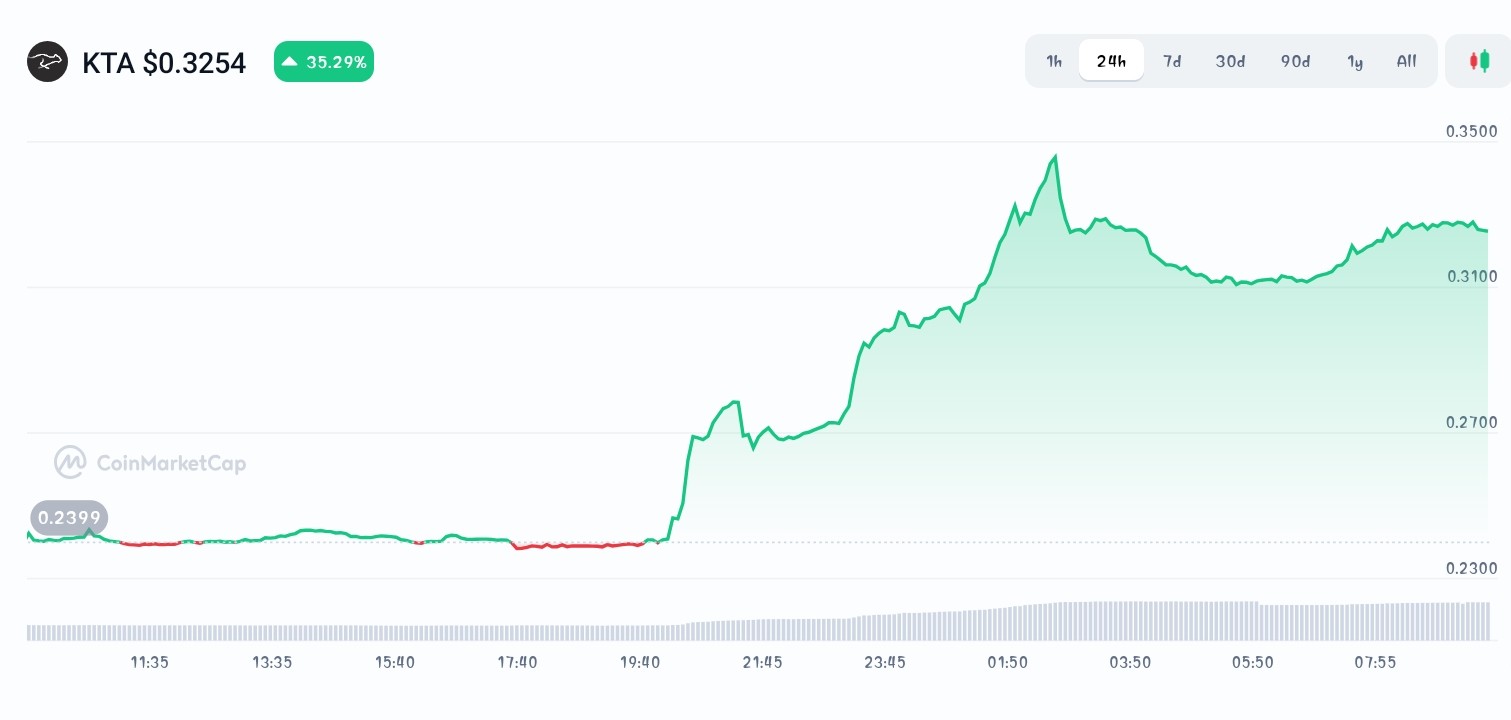Click the 03:50 time axis label

coord(1130,662)
